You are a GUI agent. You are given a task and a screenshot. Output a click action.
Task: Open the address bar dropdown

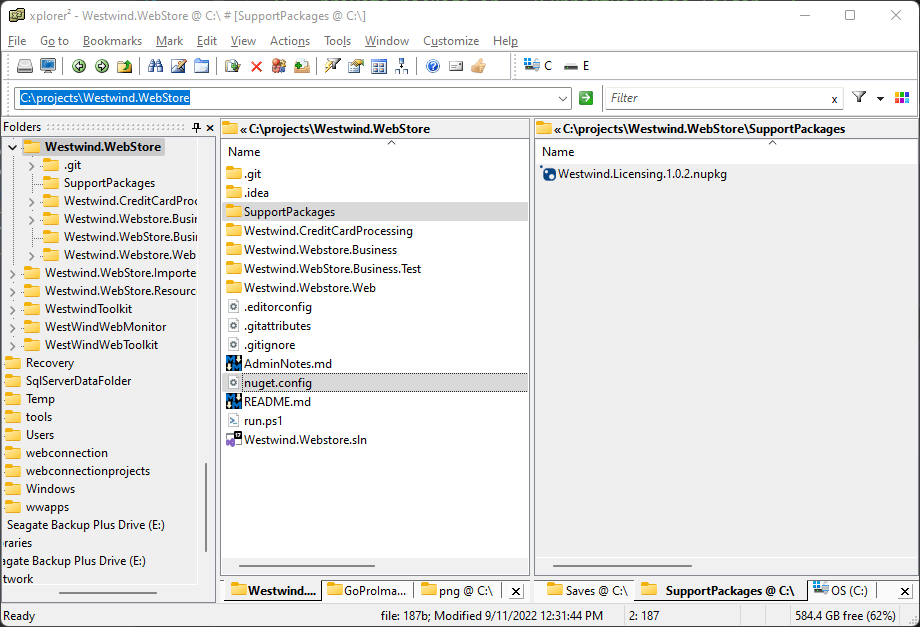coord(563,99)
